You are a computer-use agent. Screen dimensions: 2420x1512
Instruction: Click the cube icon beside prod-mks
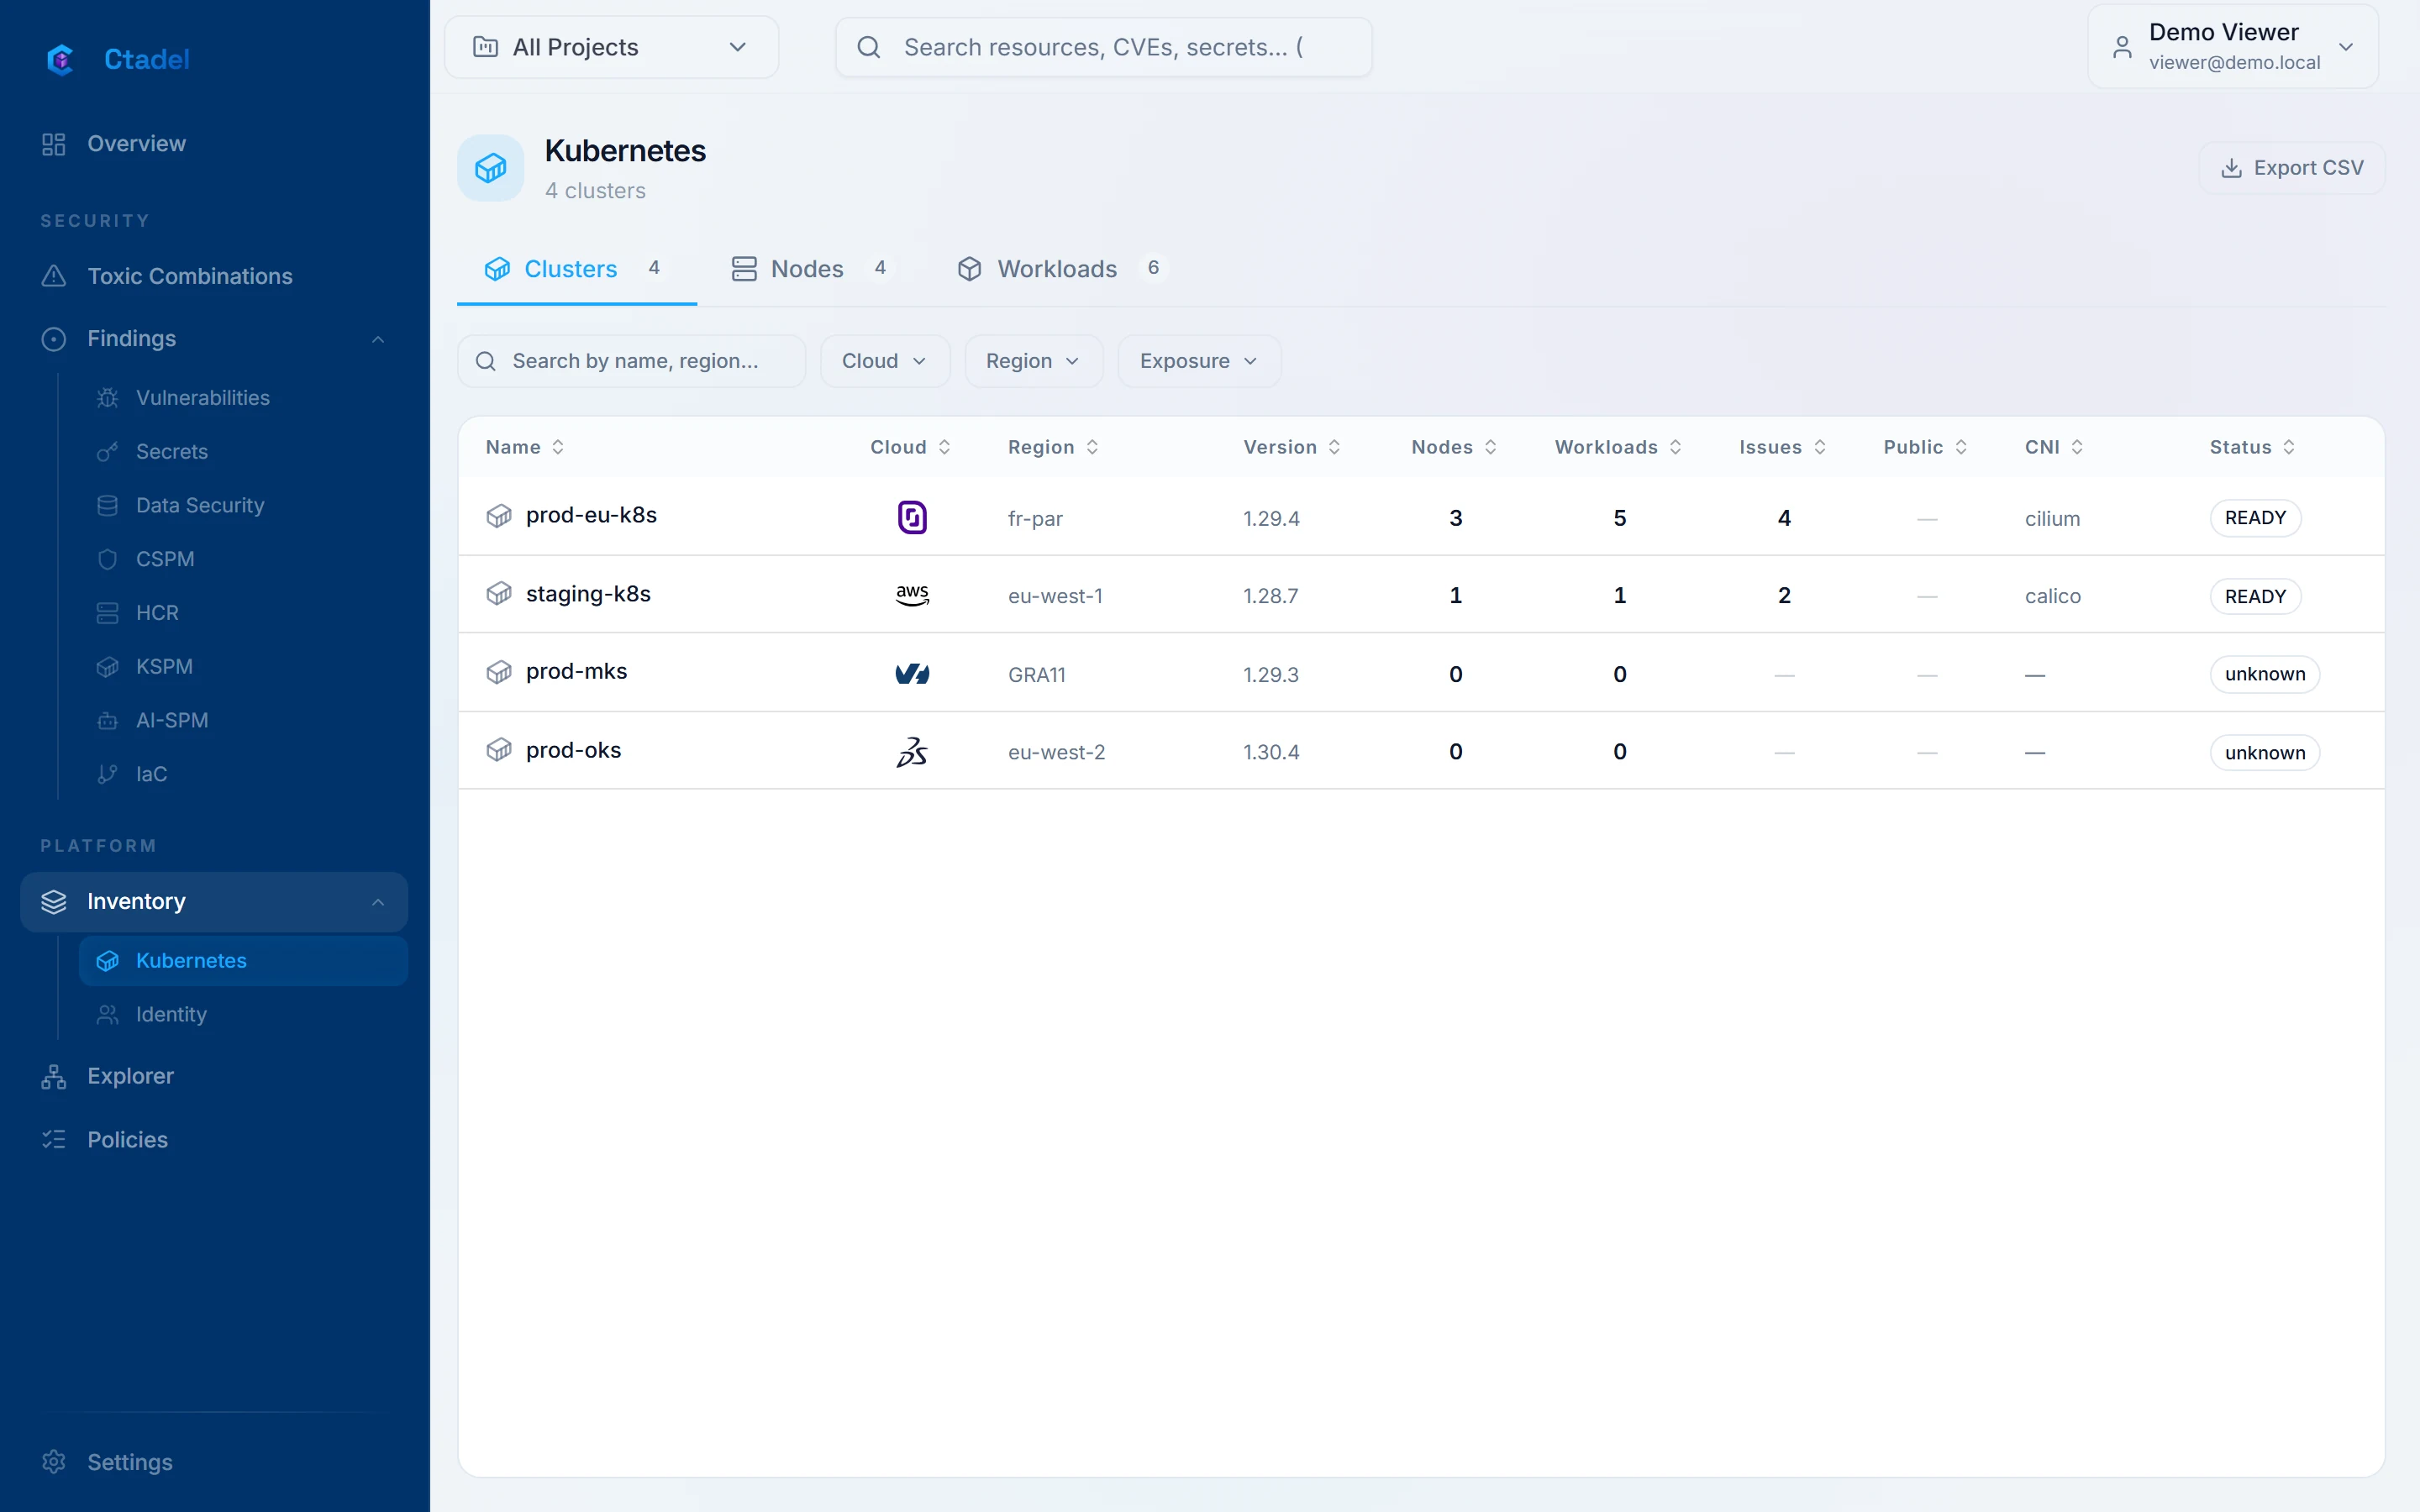tap(499, 672)
